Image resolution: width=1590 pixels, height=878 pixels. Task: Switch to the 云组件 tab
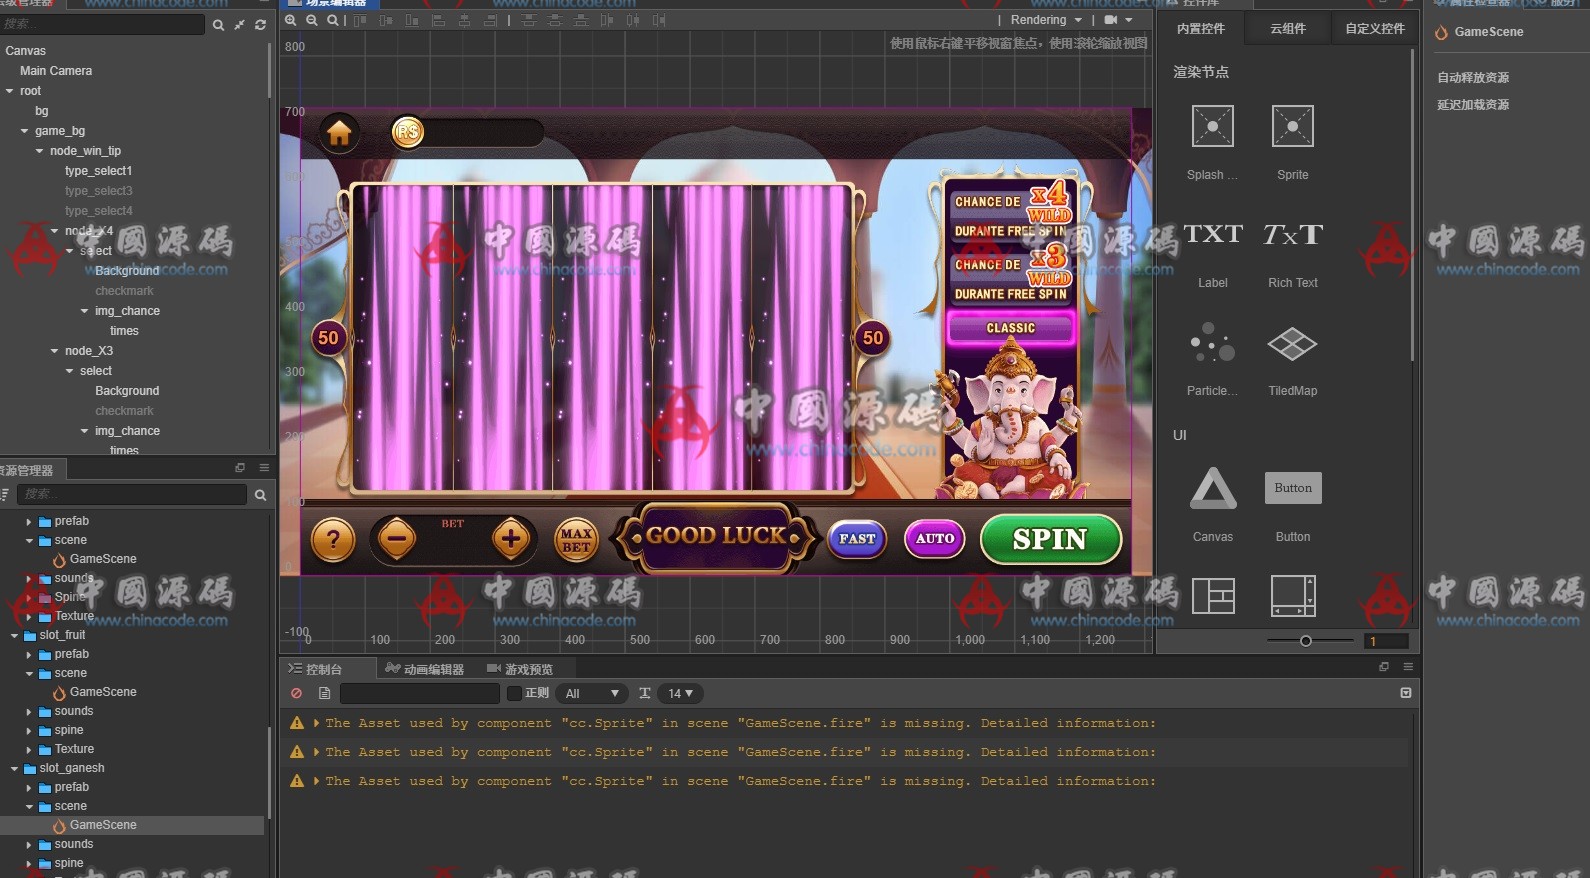click(x=1287, y=29)
